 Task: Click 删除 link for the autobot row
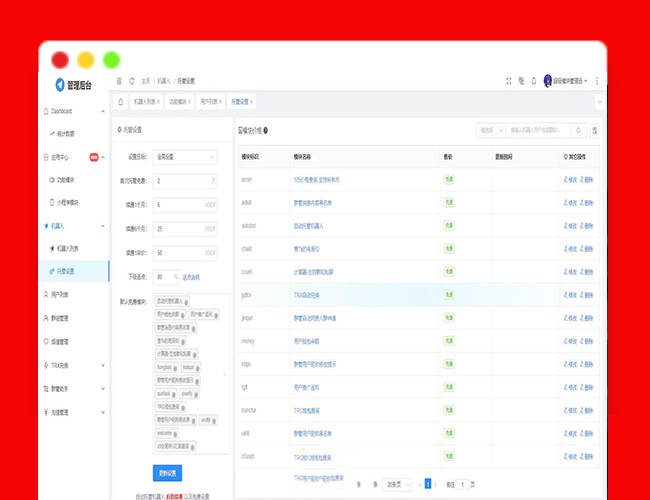click(589, 225)
